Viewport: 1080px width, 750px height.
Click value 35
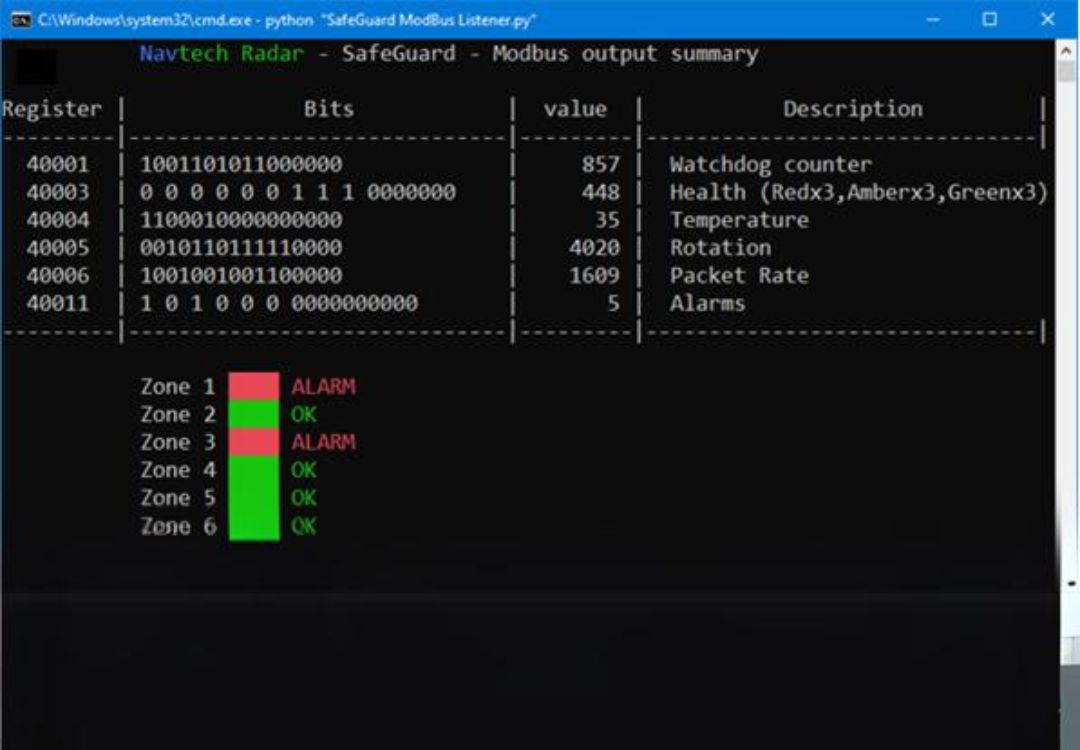(607, 220)
